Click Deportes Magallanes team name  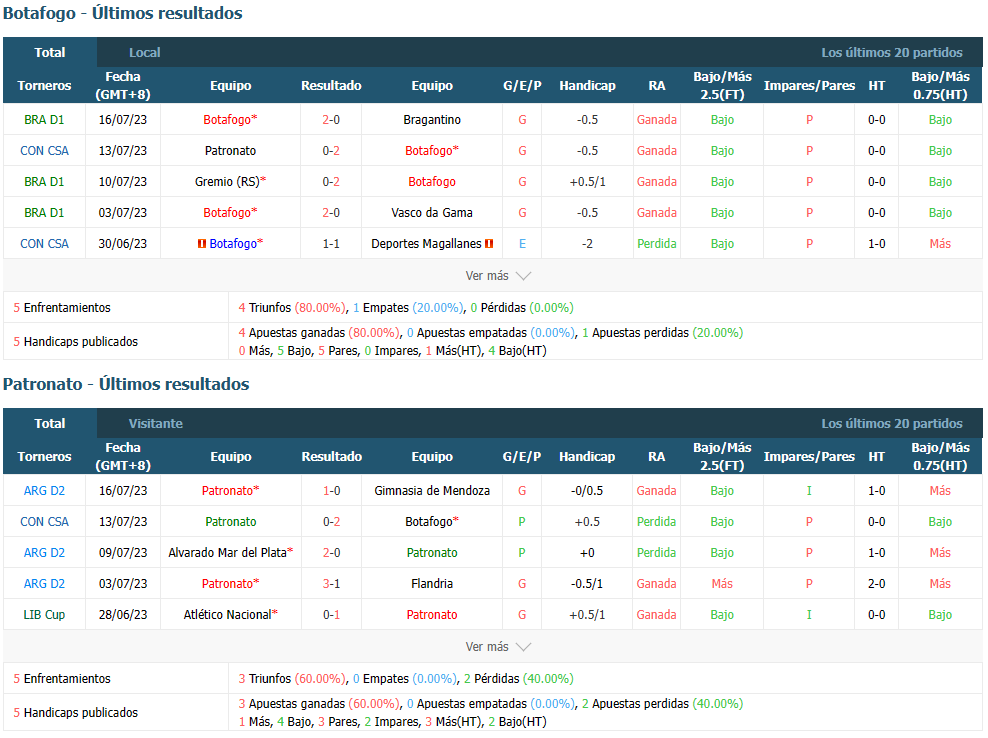426,244
